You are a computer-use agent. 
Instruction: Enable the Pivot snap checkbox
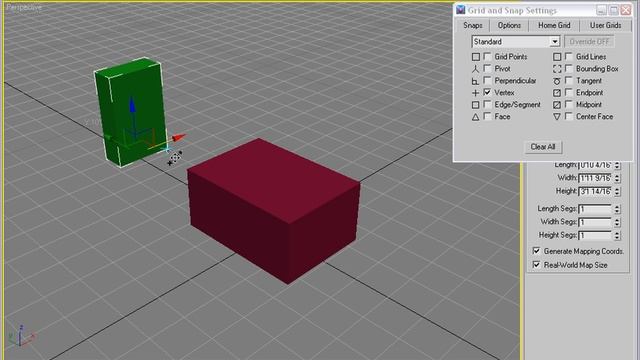point(487,68)
